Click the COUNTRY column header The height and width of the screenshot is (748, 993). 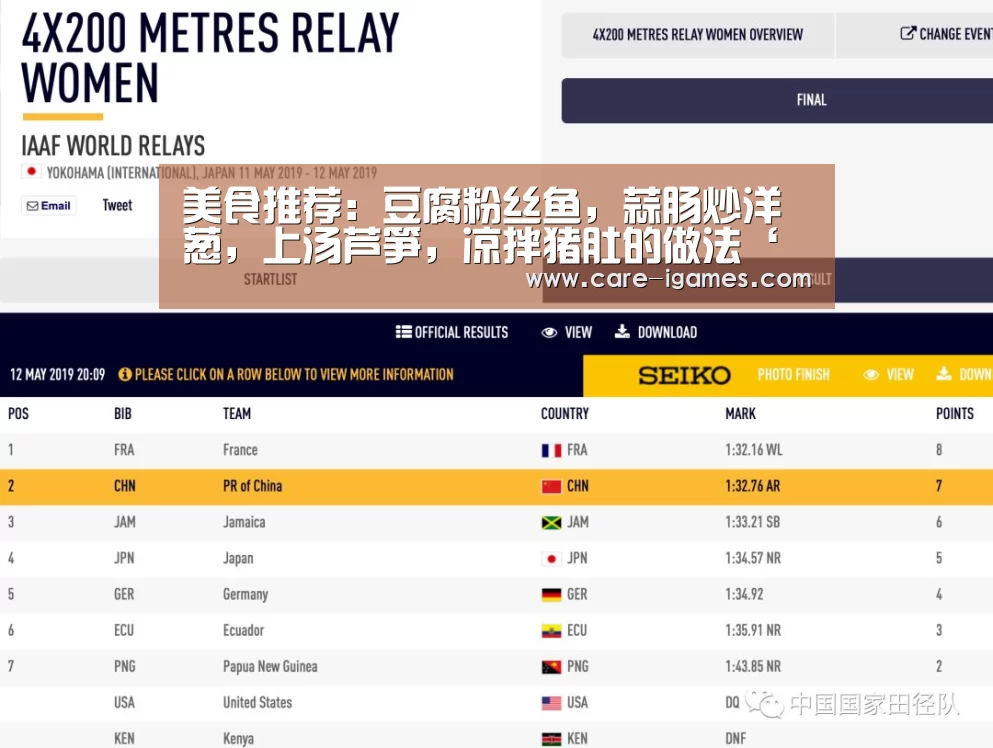pyautogui.click(x=565, y=414)
